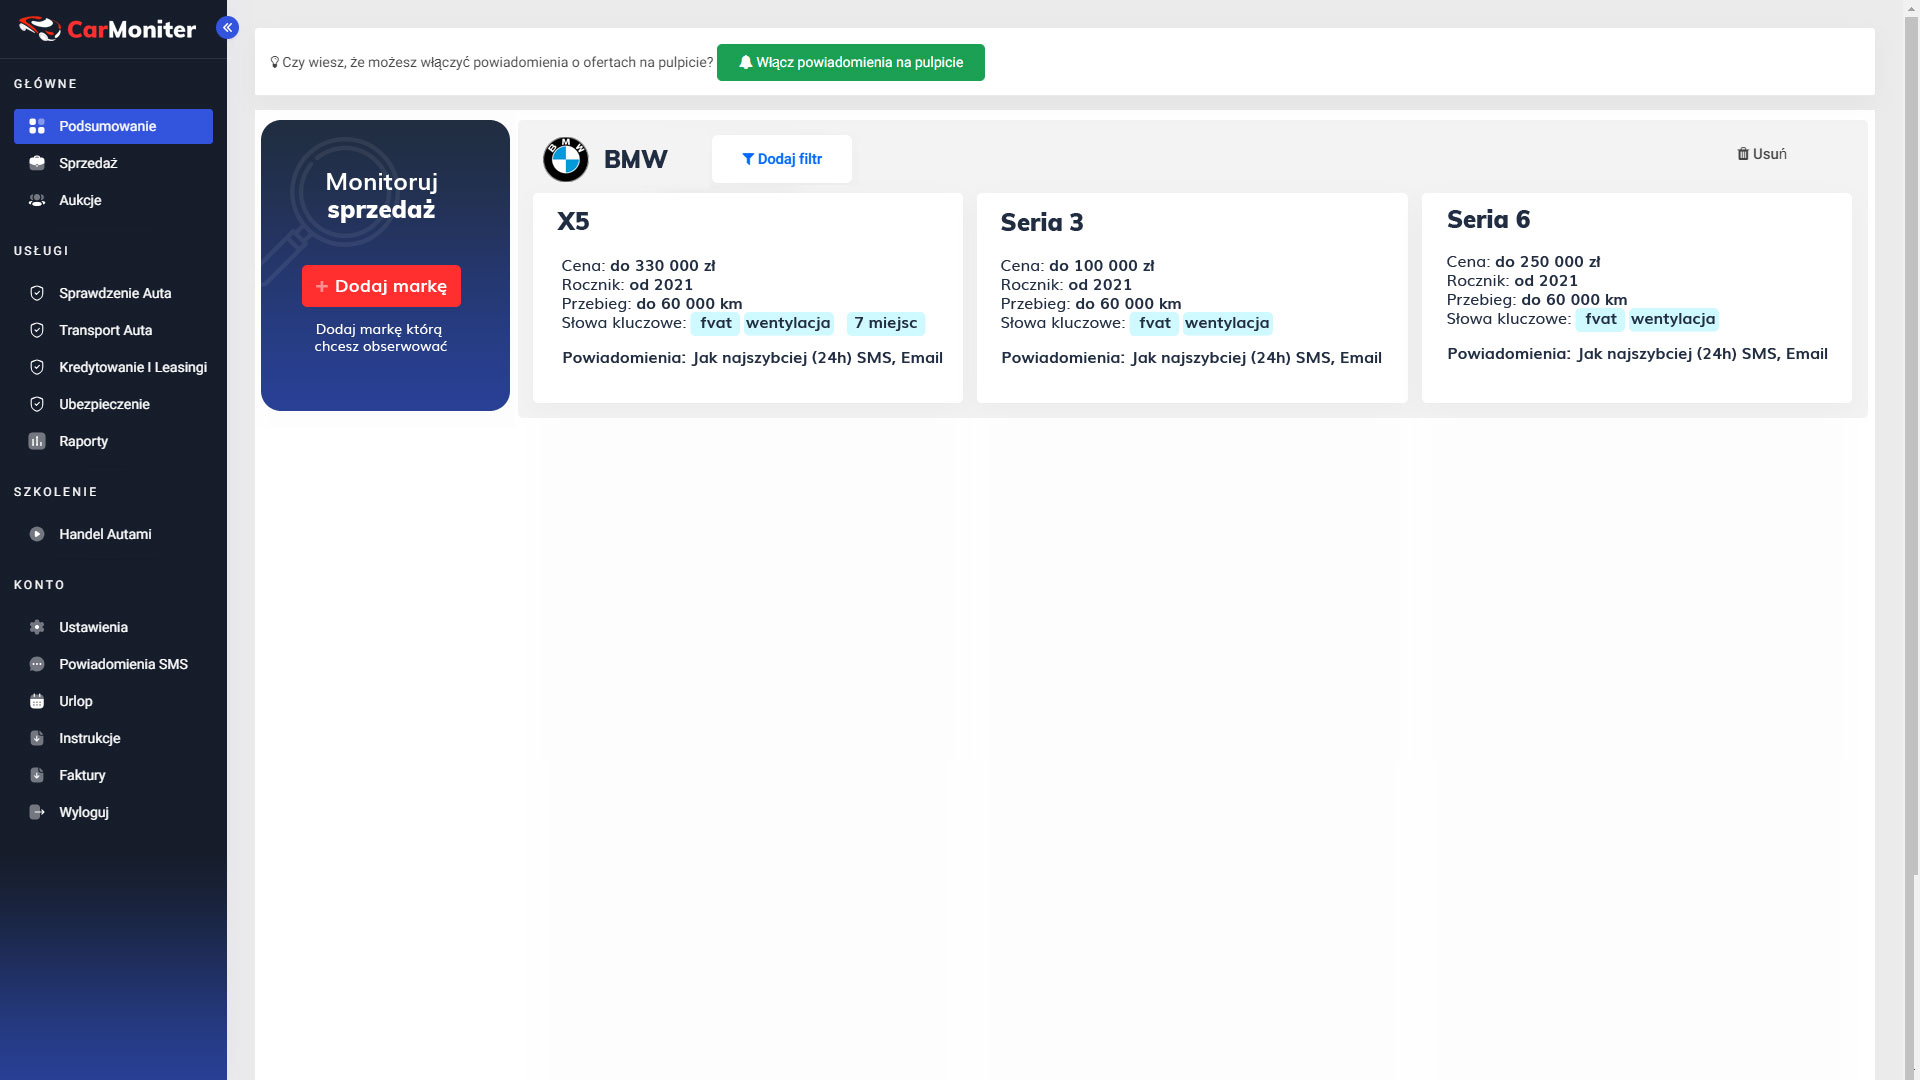
Task: Click the plus icon in Dodaj markę
Action: tap(322, 286)
